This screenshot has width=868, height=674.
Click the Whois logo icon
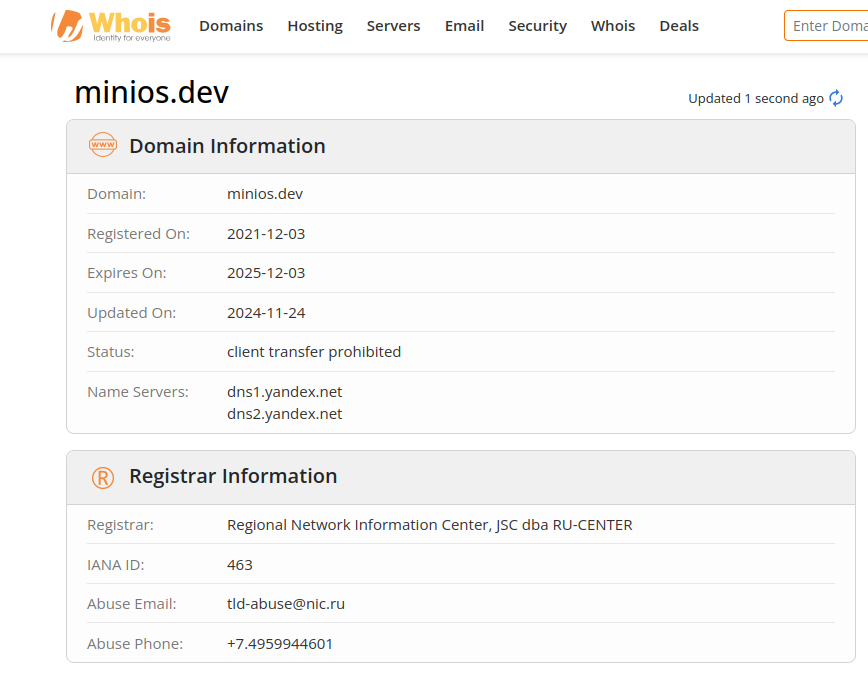(x=67, y=26)
